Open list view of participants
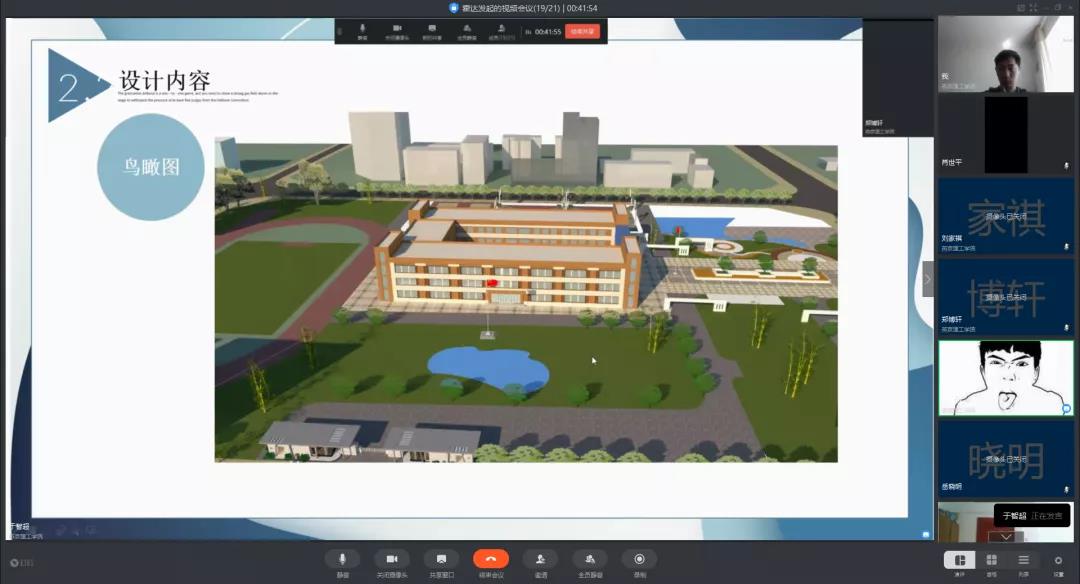 1024,561
